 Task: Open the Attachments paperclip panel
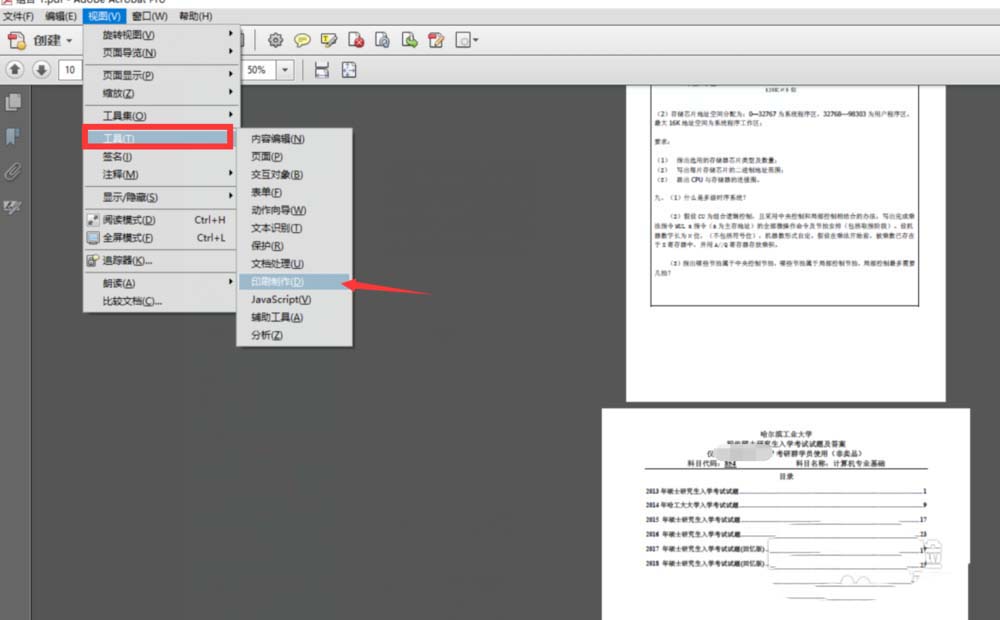coord(14,171)
